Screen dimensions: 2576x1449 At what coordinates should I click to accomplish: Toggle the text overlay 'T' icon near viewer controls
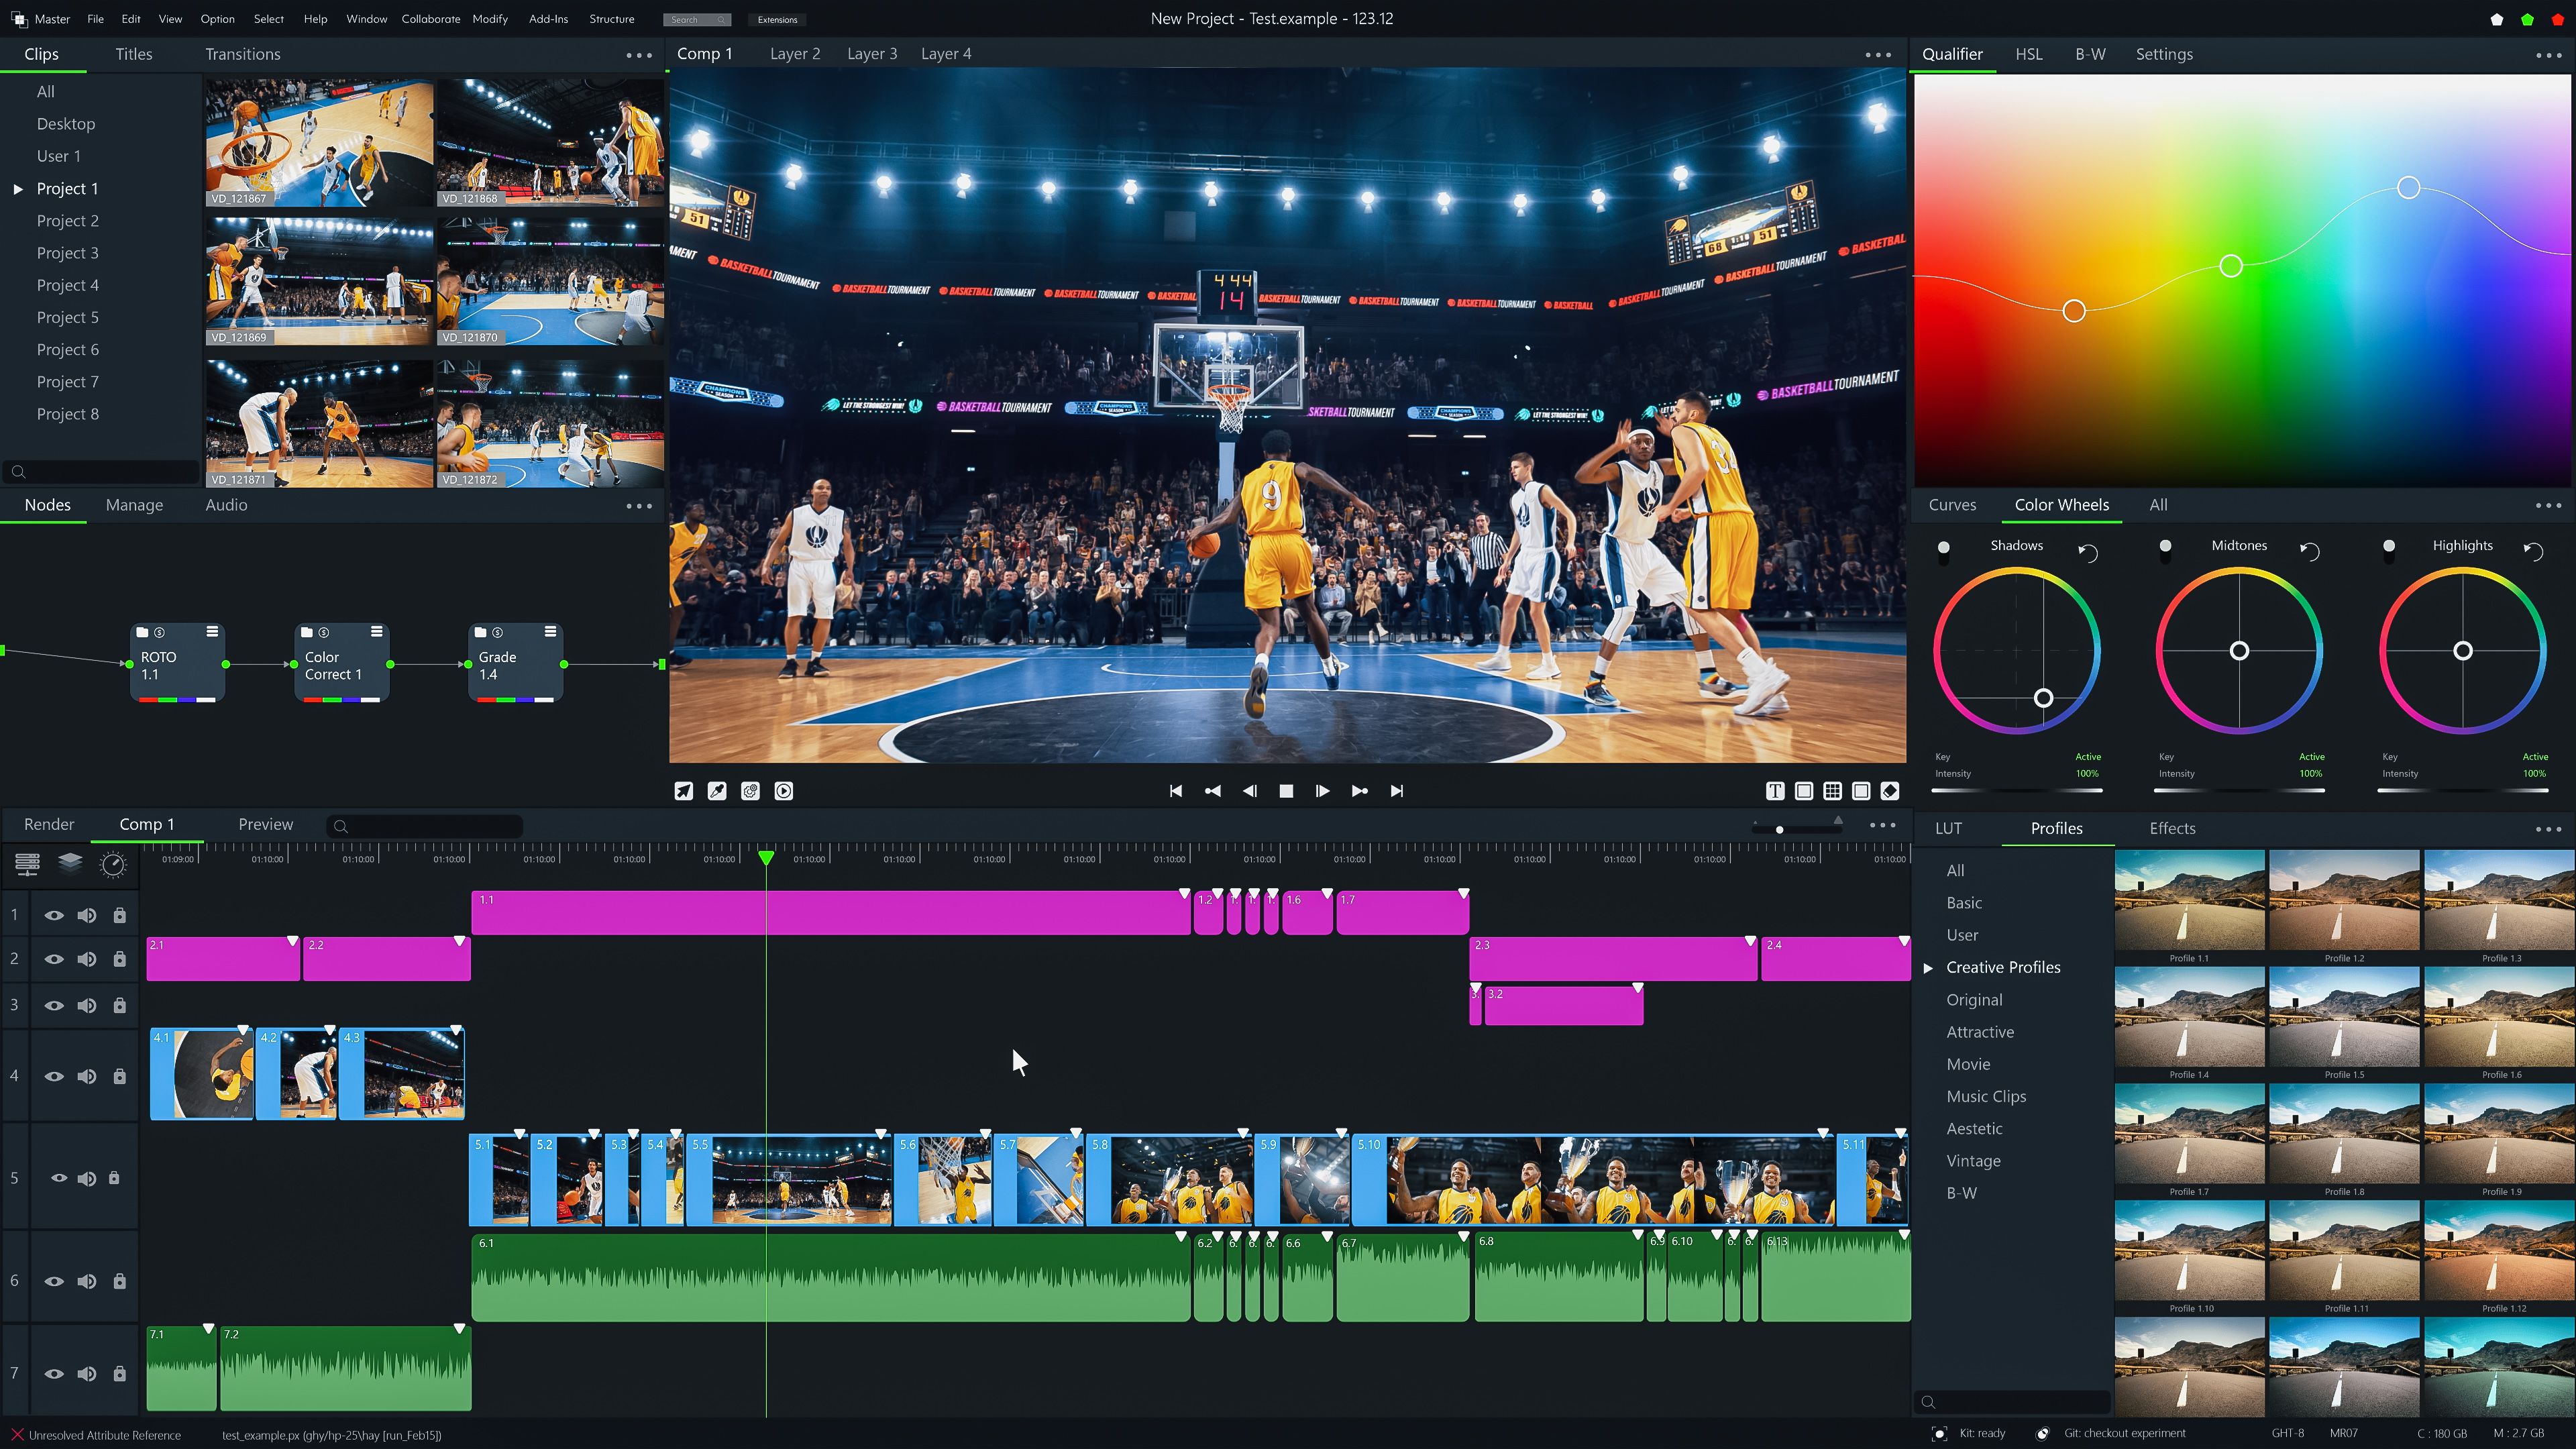1775,790
